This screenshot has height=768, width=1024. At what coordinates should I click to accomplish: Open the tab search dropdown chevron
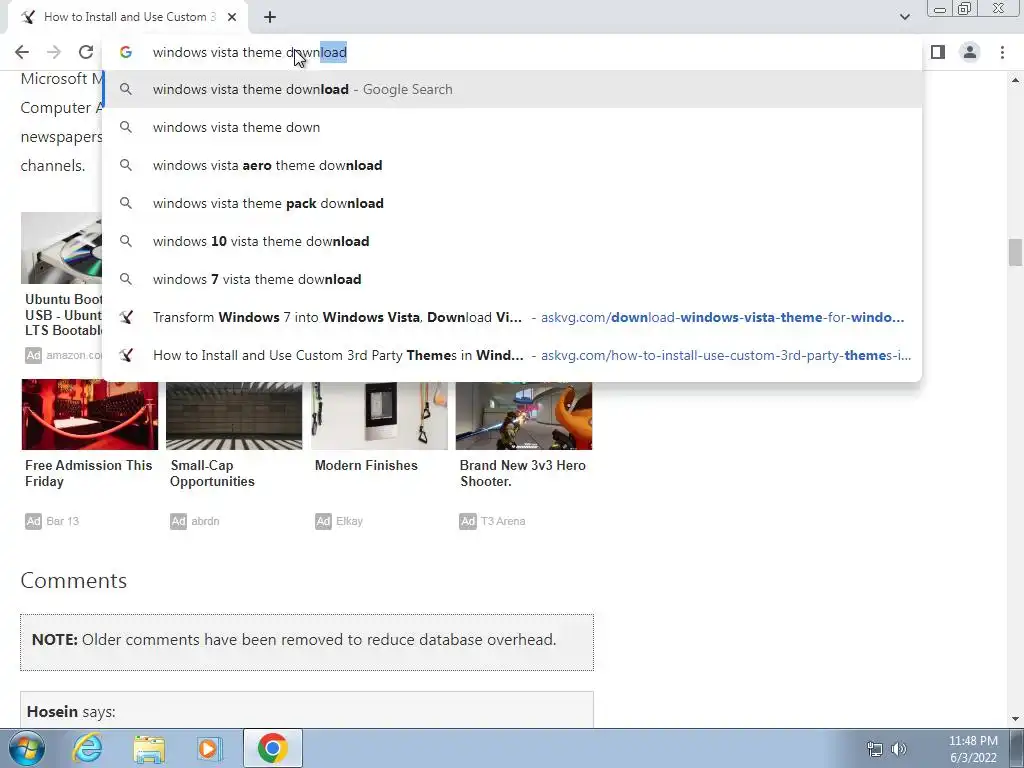904,17
